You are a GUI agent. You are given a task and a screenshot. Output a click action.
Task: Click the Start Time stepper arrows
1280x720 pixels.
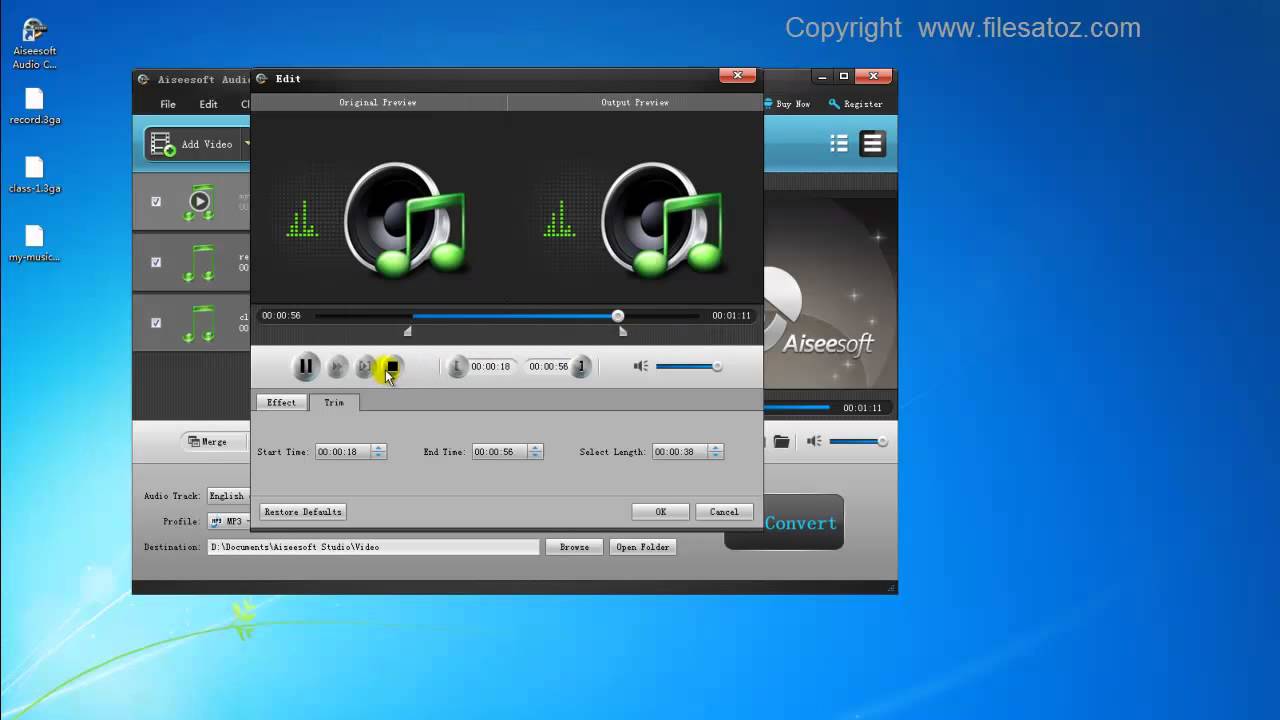point(378,452)
